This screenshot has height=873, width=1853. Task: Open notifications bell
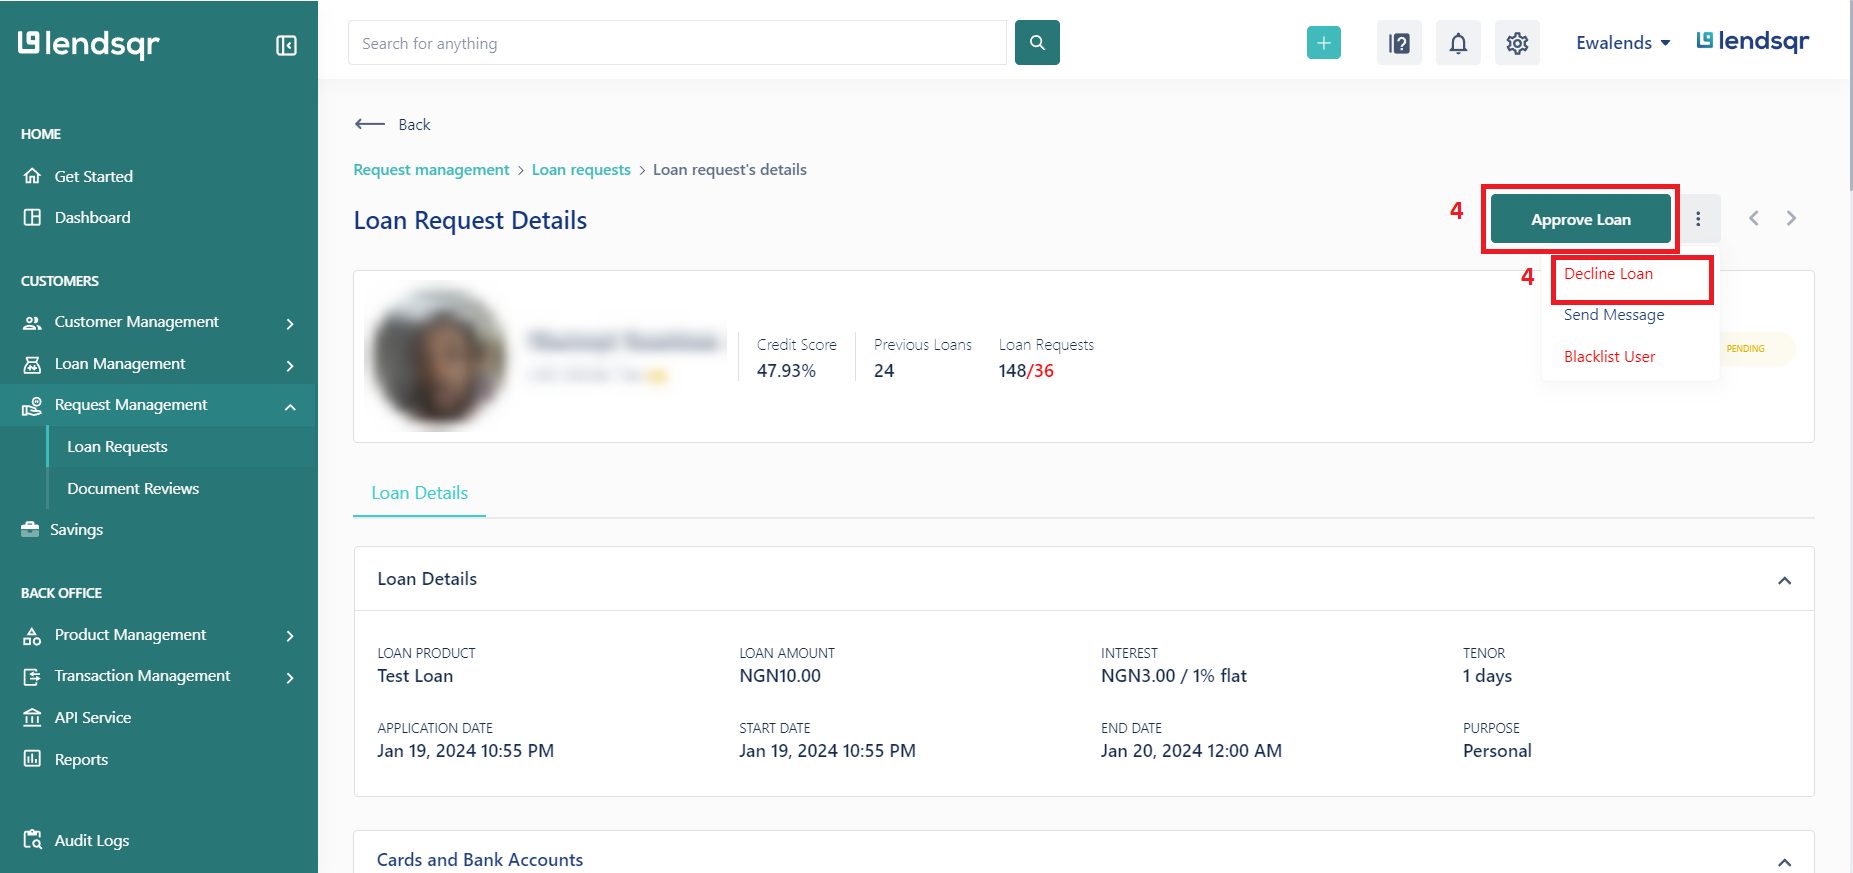point(1458,43)
